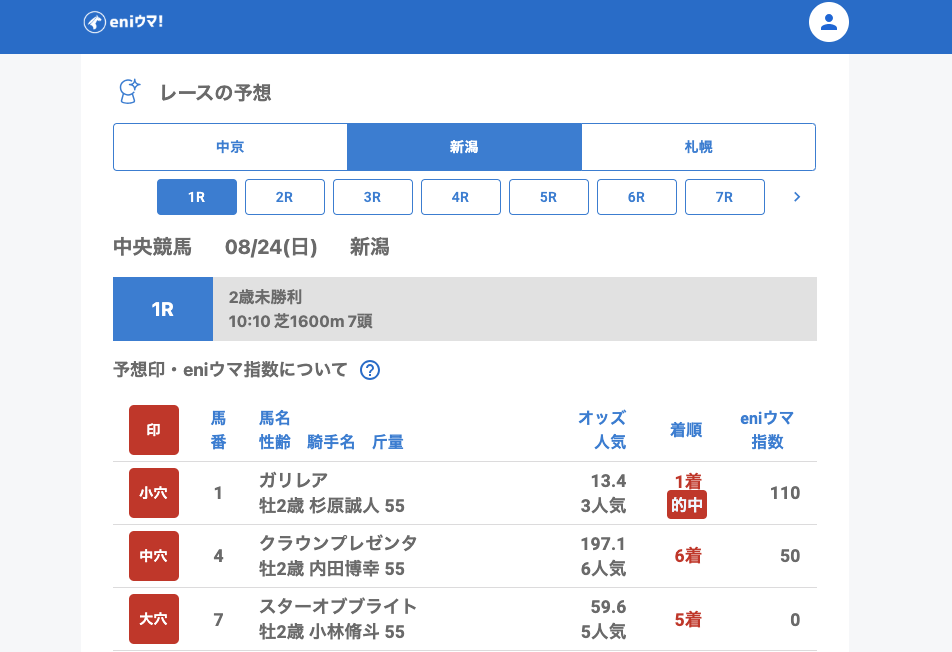
Task: Click the race prediction head icon
Action: [129, 92]
